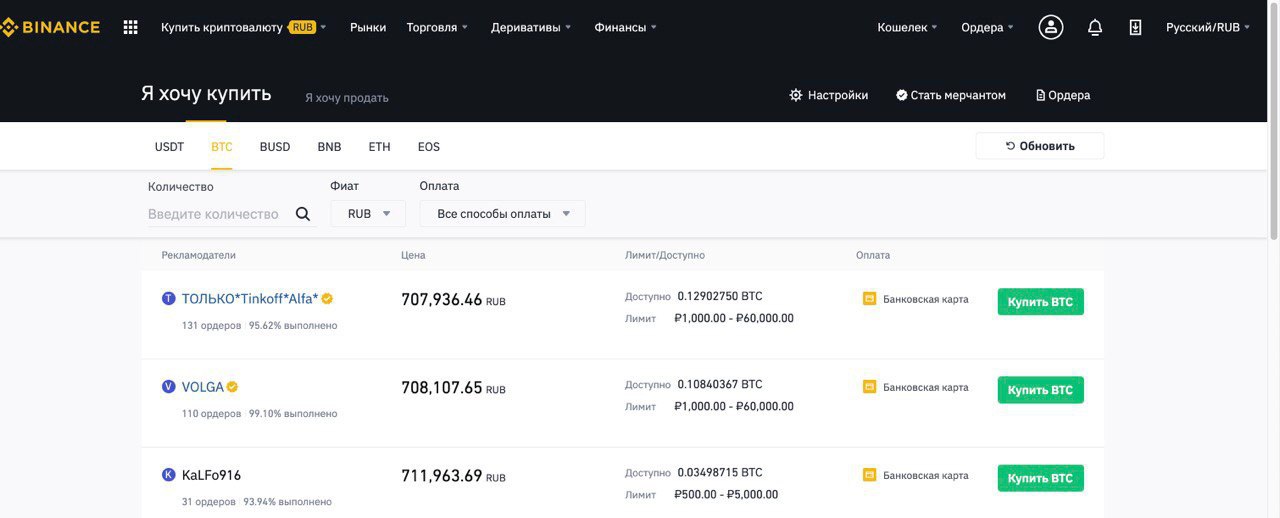Select the ETH tab
Image resolution: width=1280 pixels, height=518 pixels.
tap(379, 147)
